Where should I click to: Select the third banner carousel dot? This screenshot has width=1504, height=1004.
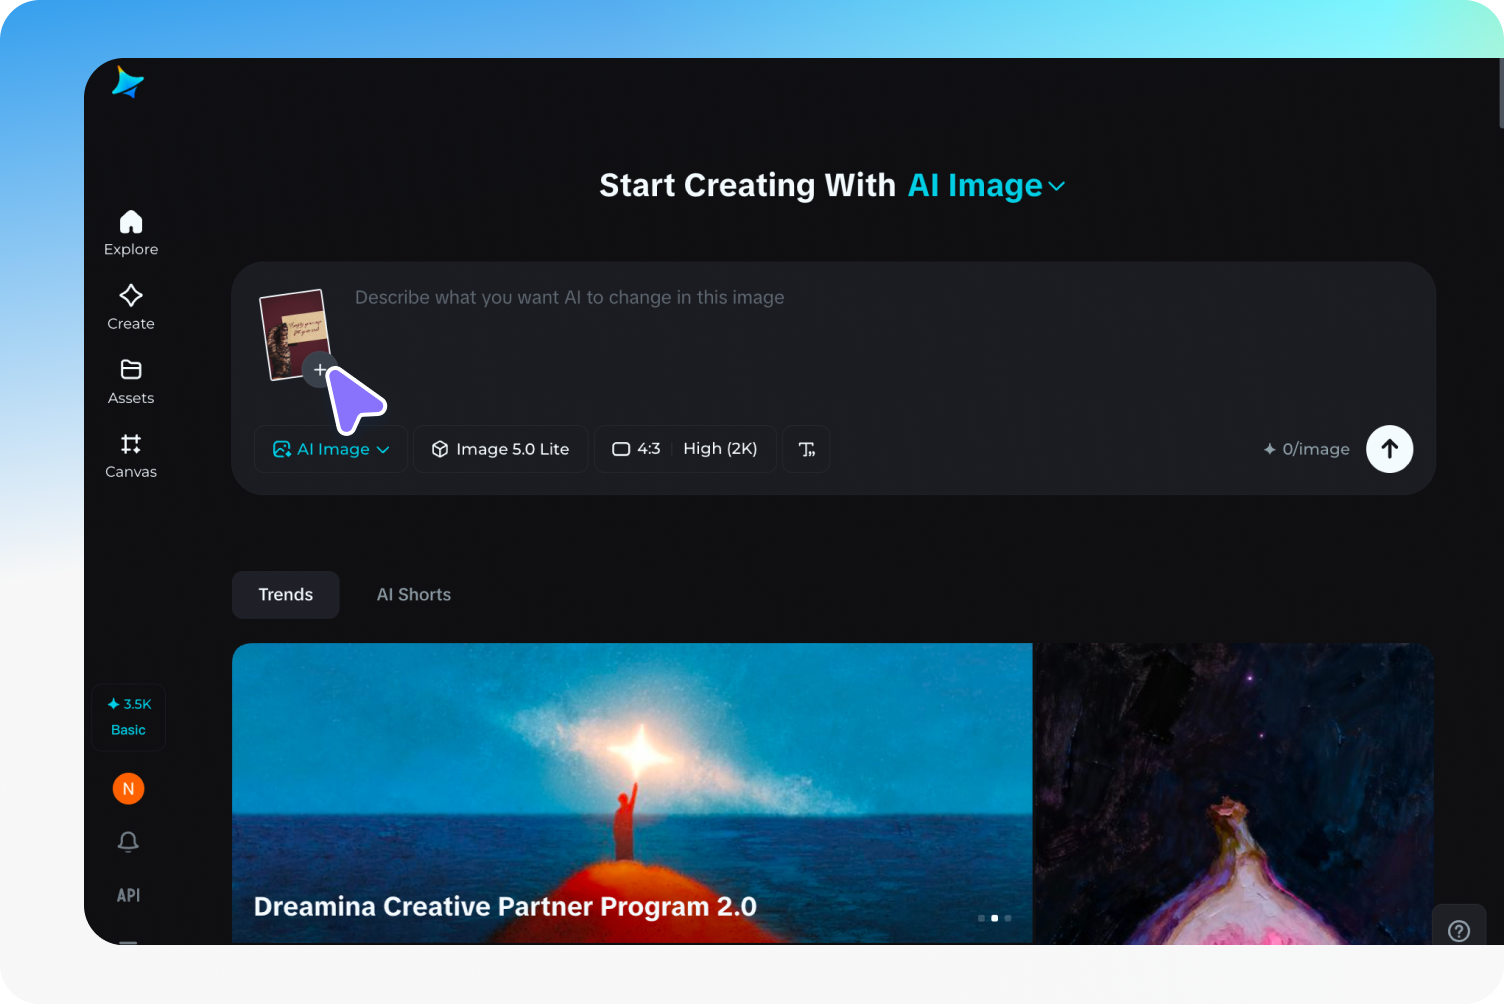pos(1008,918)
